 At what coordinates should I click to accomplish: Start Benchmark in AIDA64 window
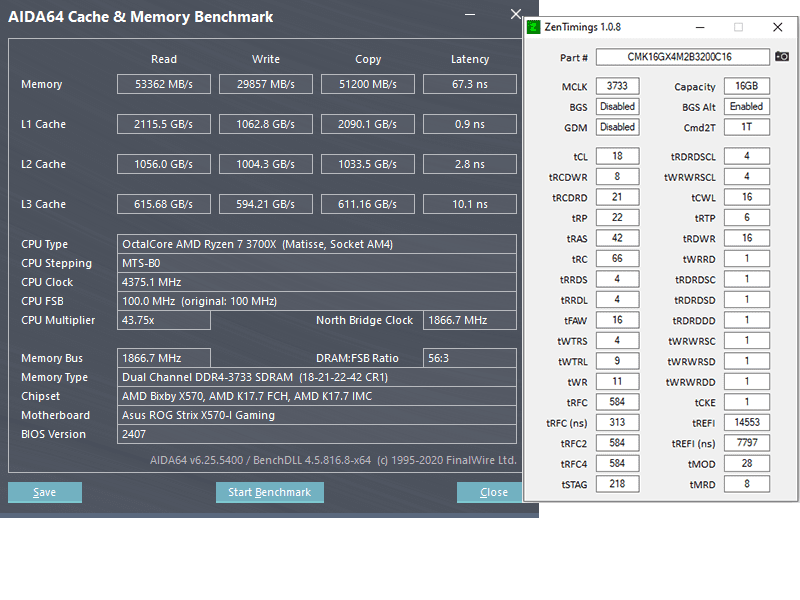tap(269, 492)
